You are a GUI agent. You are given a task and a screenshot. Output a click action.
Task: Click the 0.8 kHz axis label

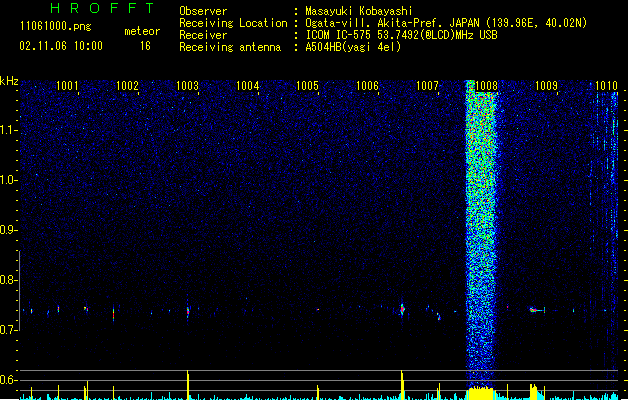pos(8,280)
